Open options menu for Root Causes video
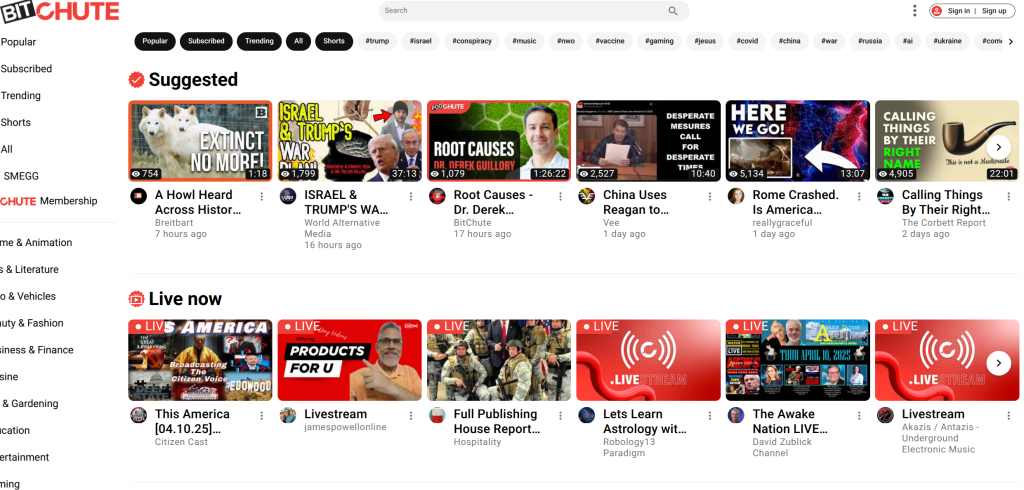The width and height of the screenshot is (1024, 490). coord(560,196)
